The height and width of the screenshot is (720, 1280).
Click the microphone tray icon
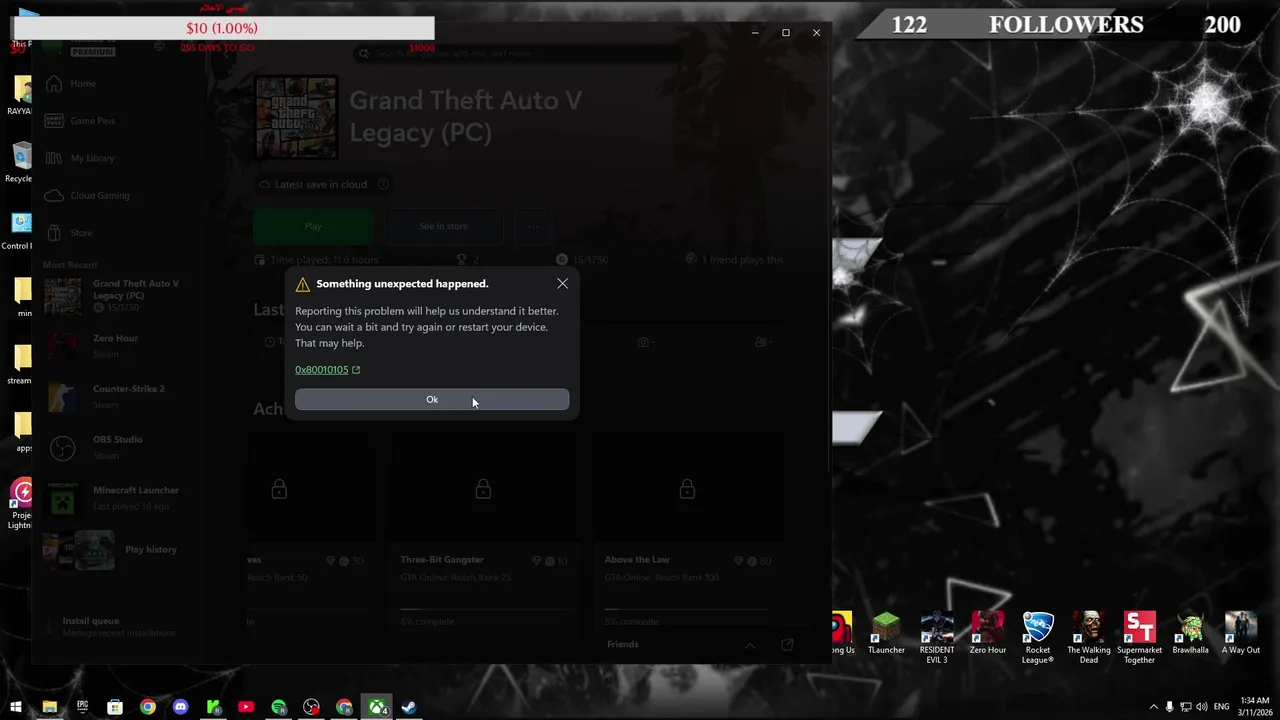pos(1169,707)
